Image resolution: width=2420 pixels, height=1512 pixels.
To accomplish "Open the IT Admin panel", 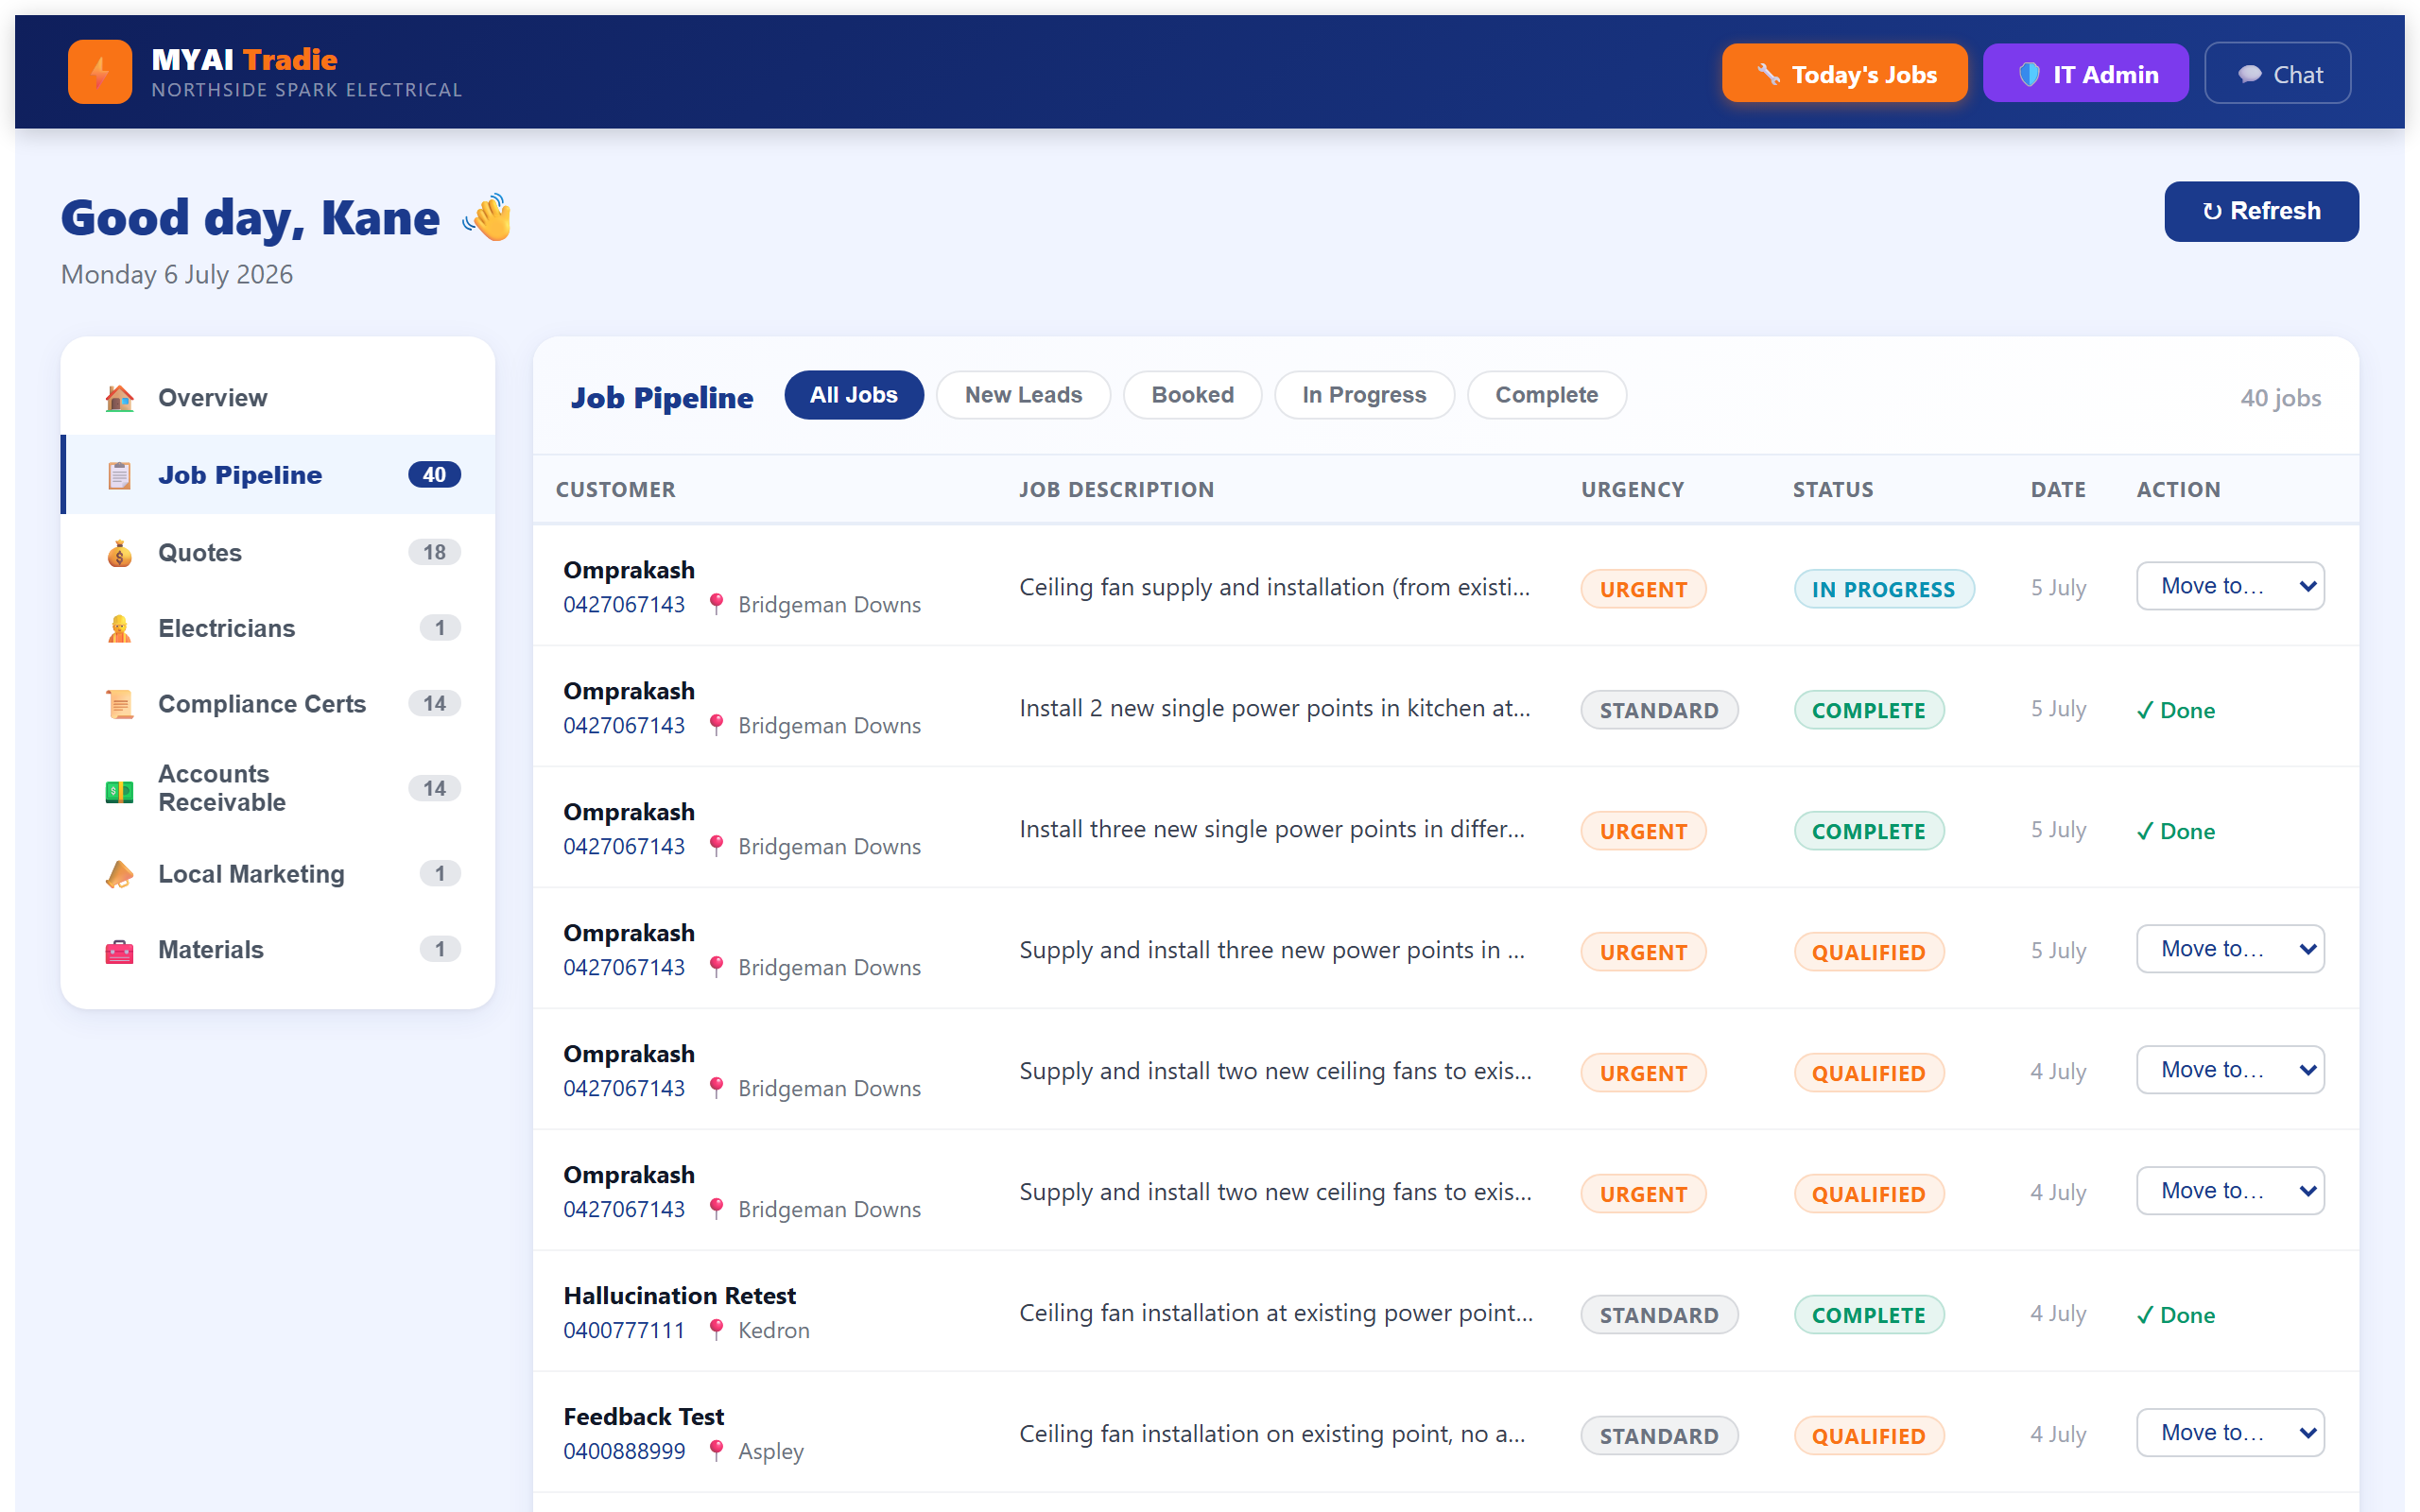I will [x=2085, y=73].
